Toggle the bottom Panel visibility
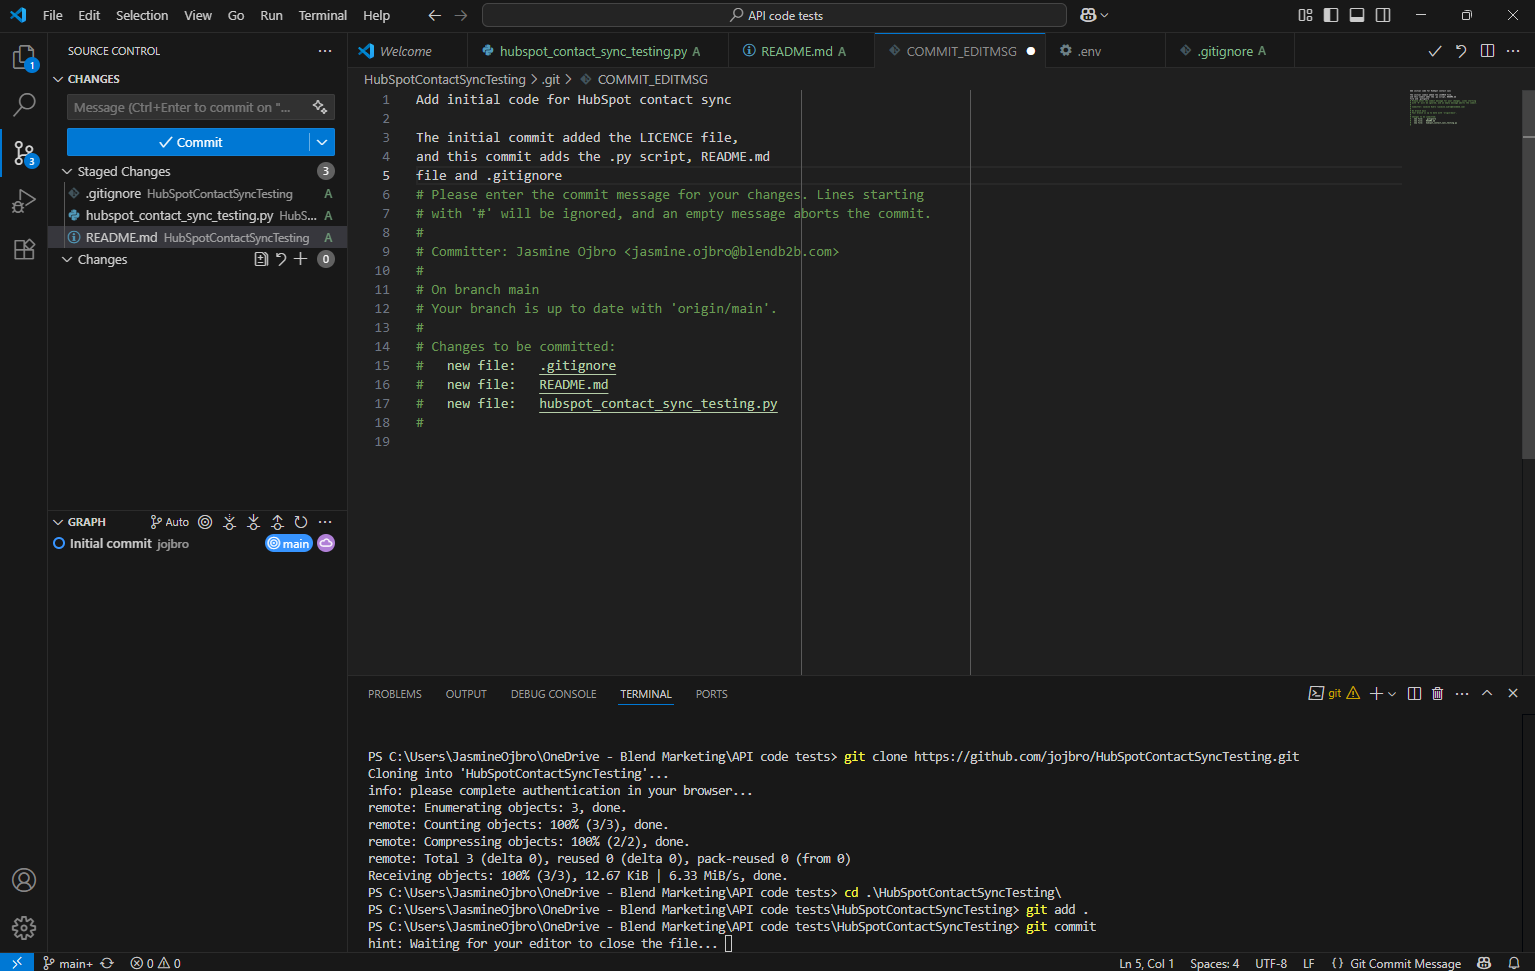 click(1356, 15)
